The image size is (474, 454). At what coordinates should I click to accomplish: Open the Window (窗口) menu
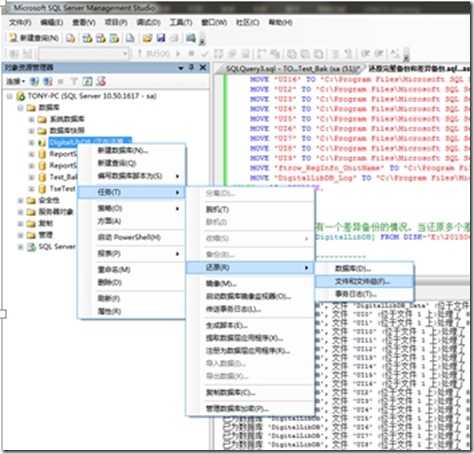coord(214,22)
